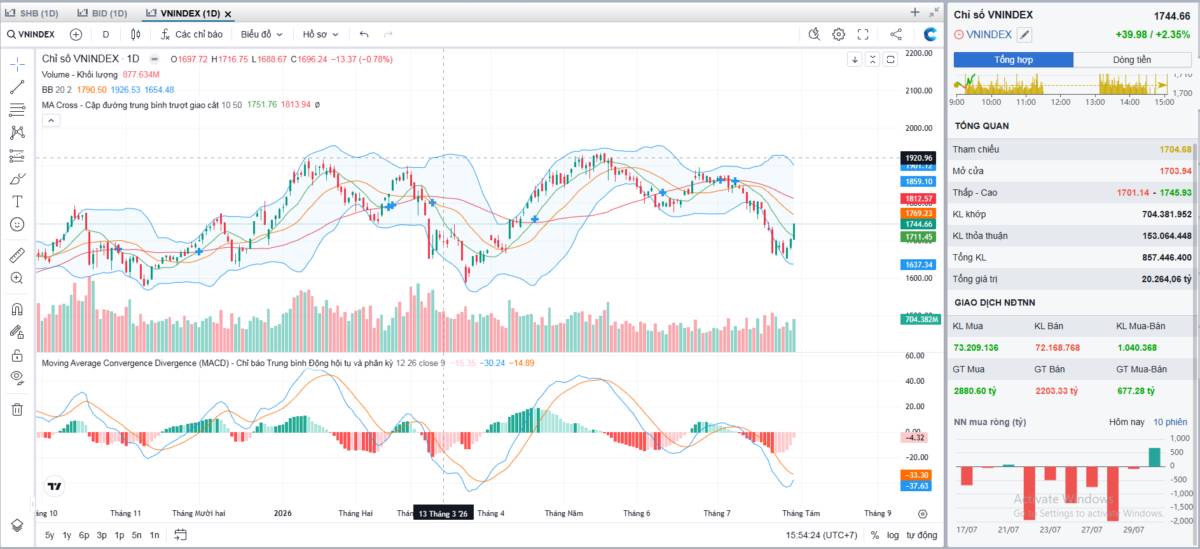Toggle magnet mode in drawing toolbar
Image resolution: width=1200 pixels, height=549 pixels.
pos(17,309)
